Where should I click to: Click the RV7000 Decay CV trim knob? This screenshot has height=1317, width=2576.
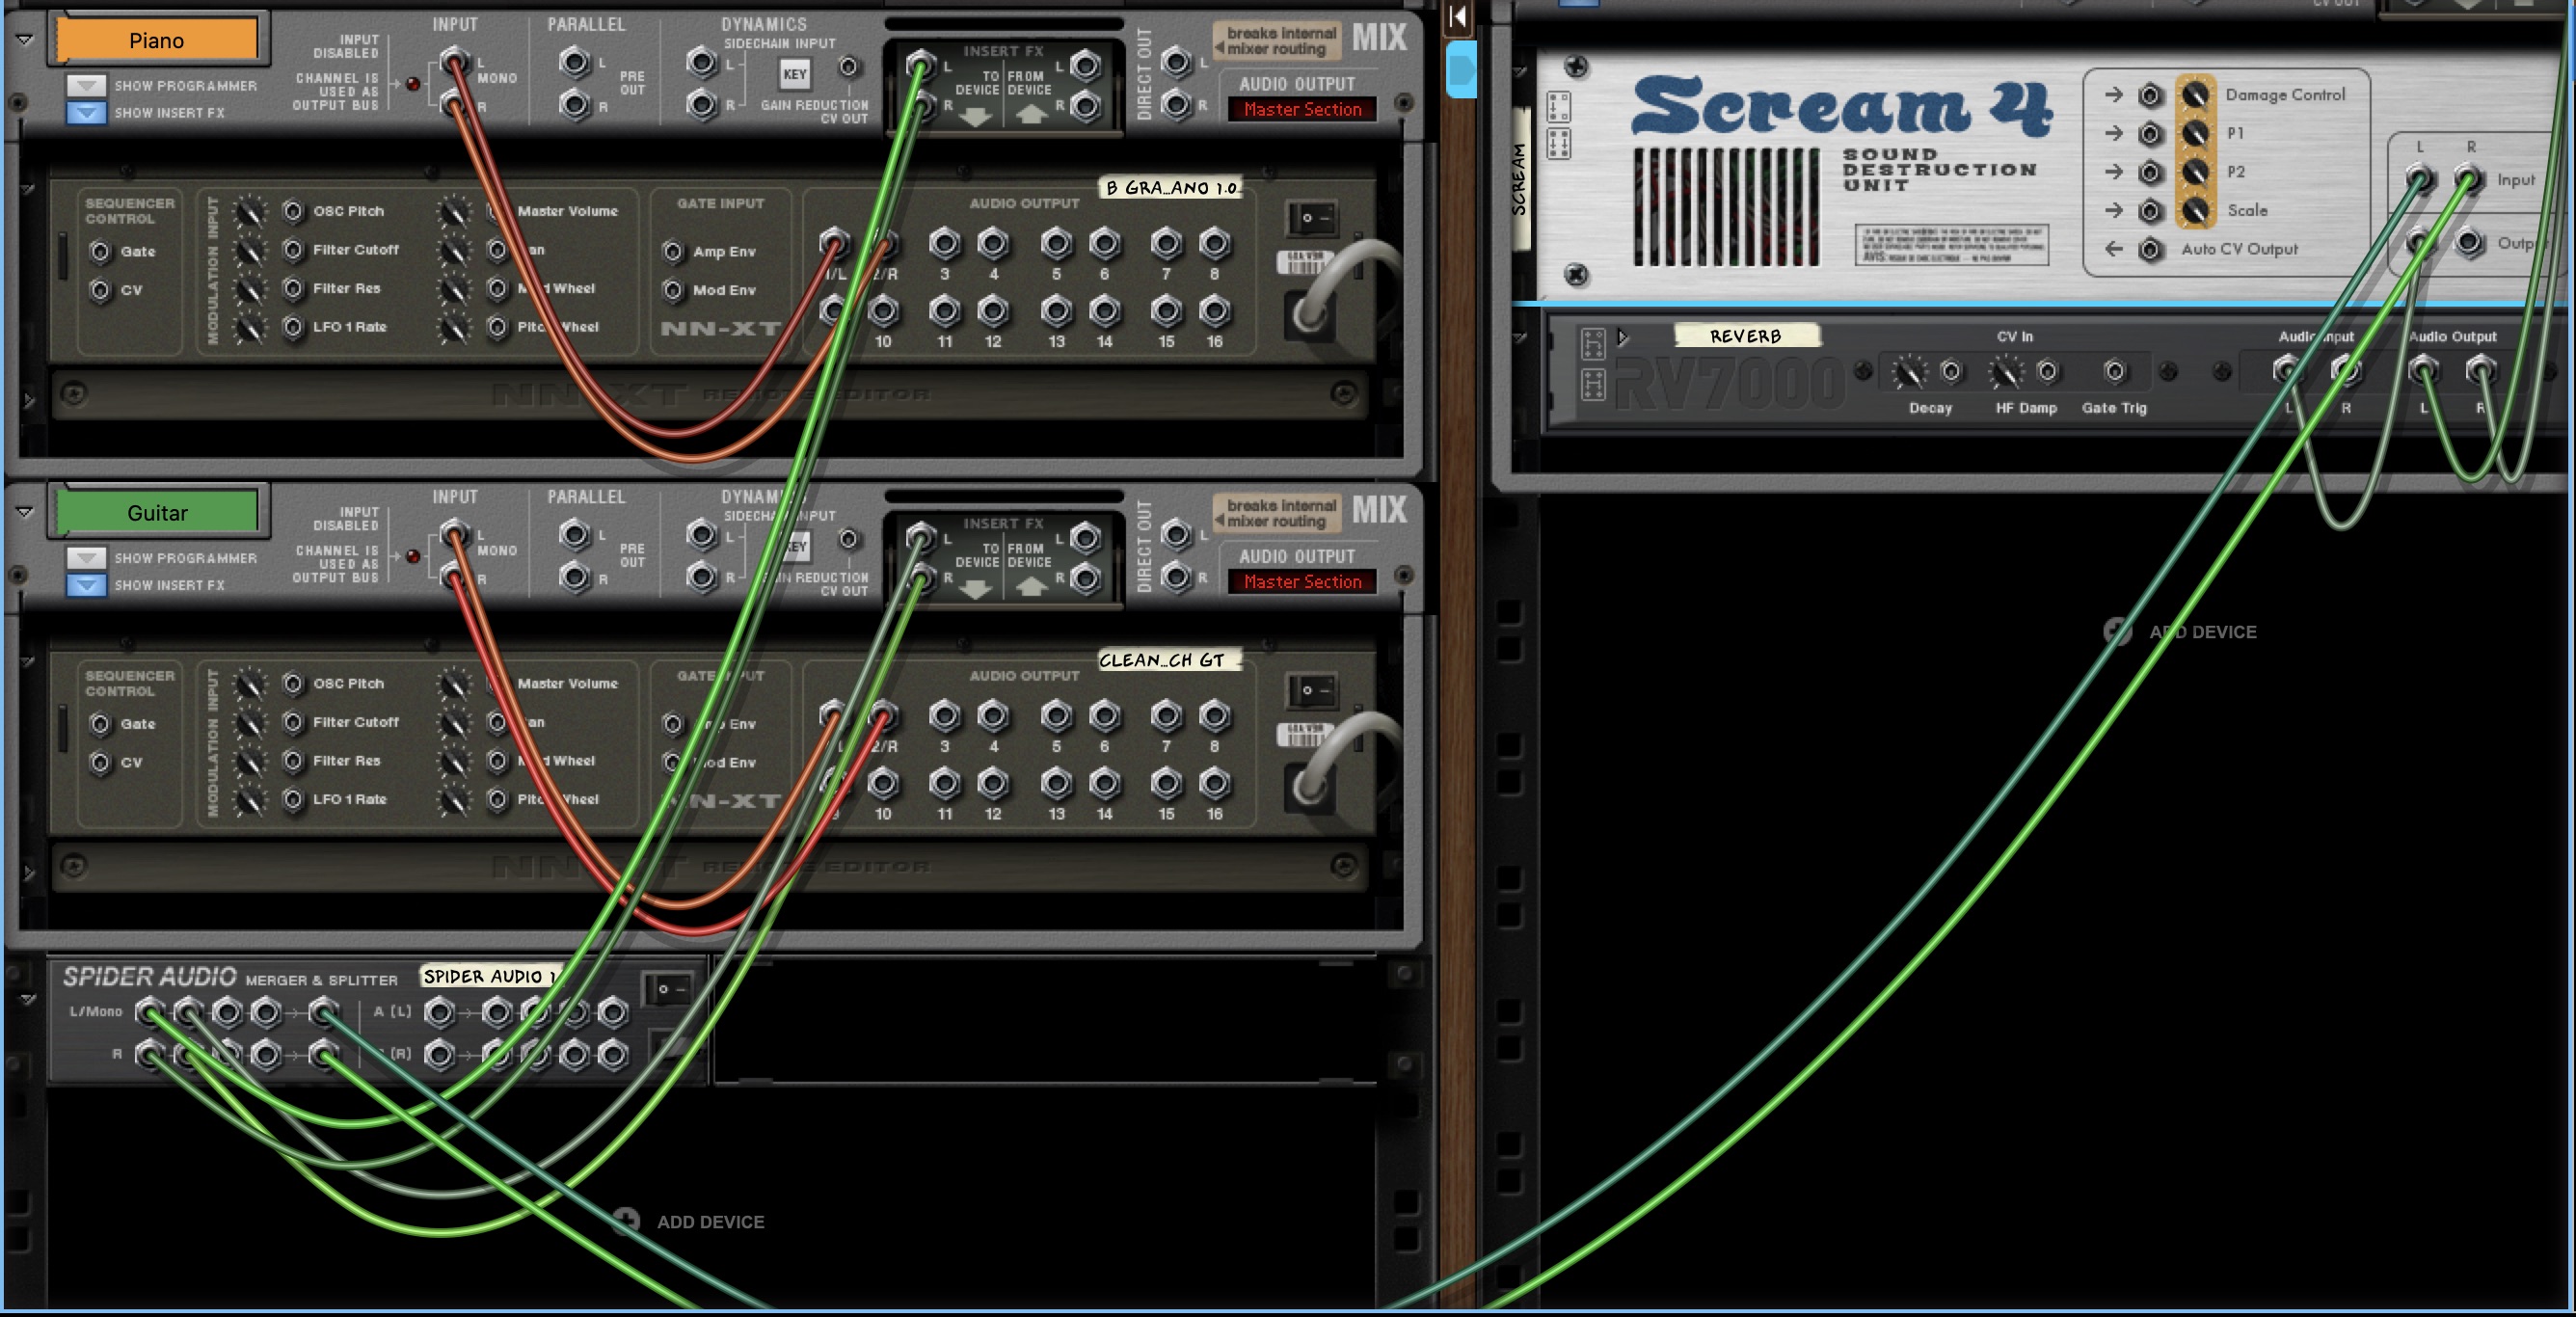point(1909,372)
